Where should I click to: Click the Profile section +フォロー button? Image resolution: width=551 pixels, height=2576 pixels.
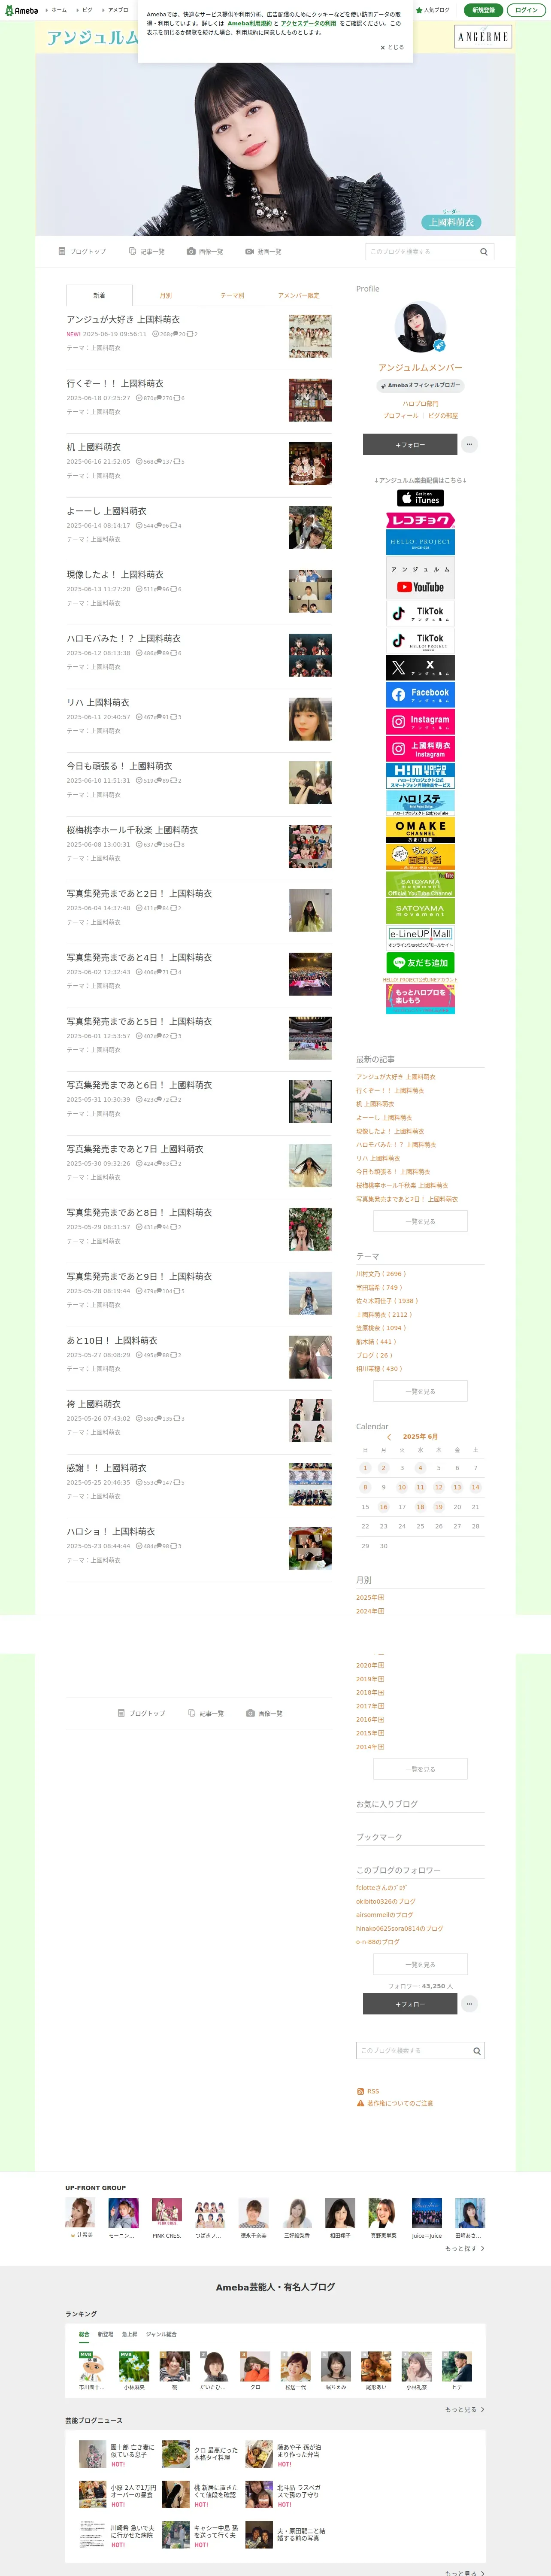[410, 444]
